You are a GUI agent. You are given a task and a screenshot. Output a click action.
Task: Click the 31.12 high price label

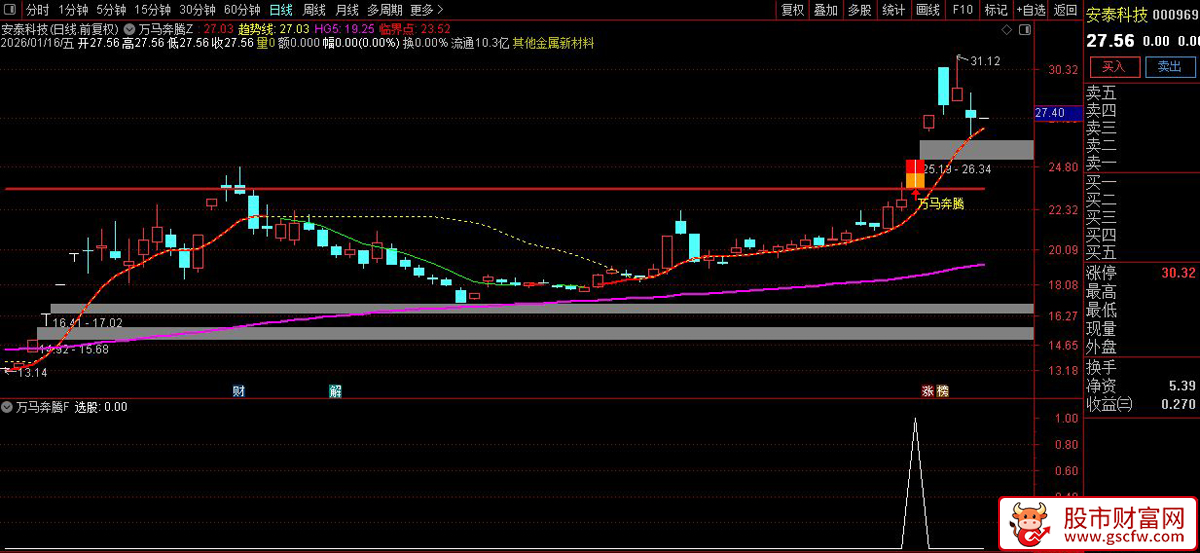[x=985, y=61]
